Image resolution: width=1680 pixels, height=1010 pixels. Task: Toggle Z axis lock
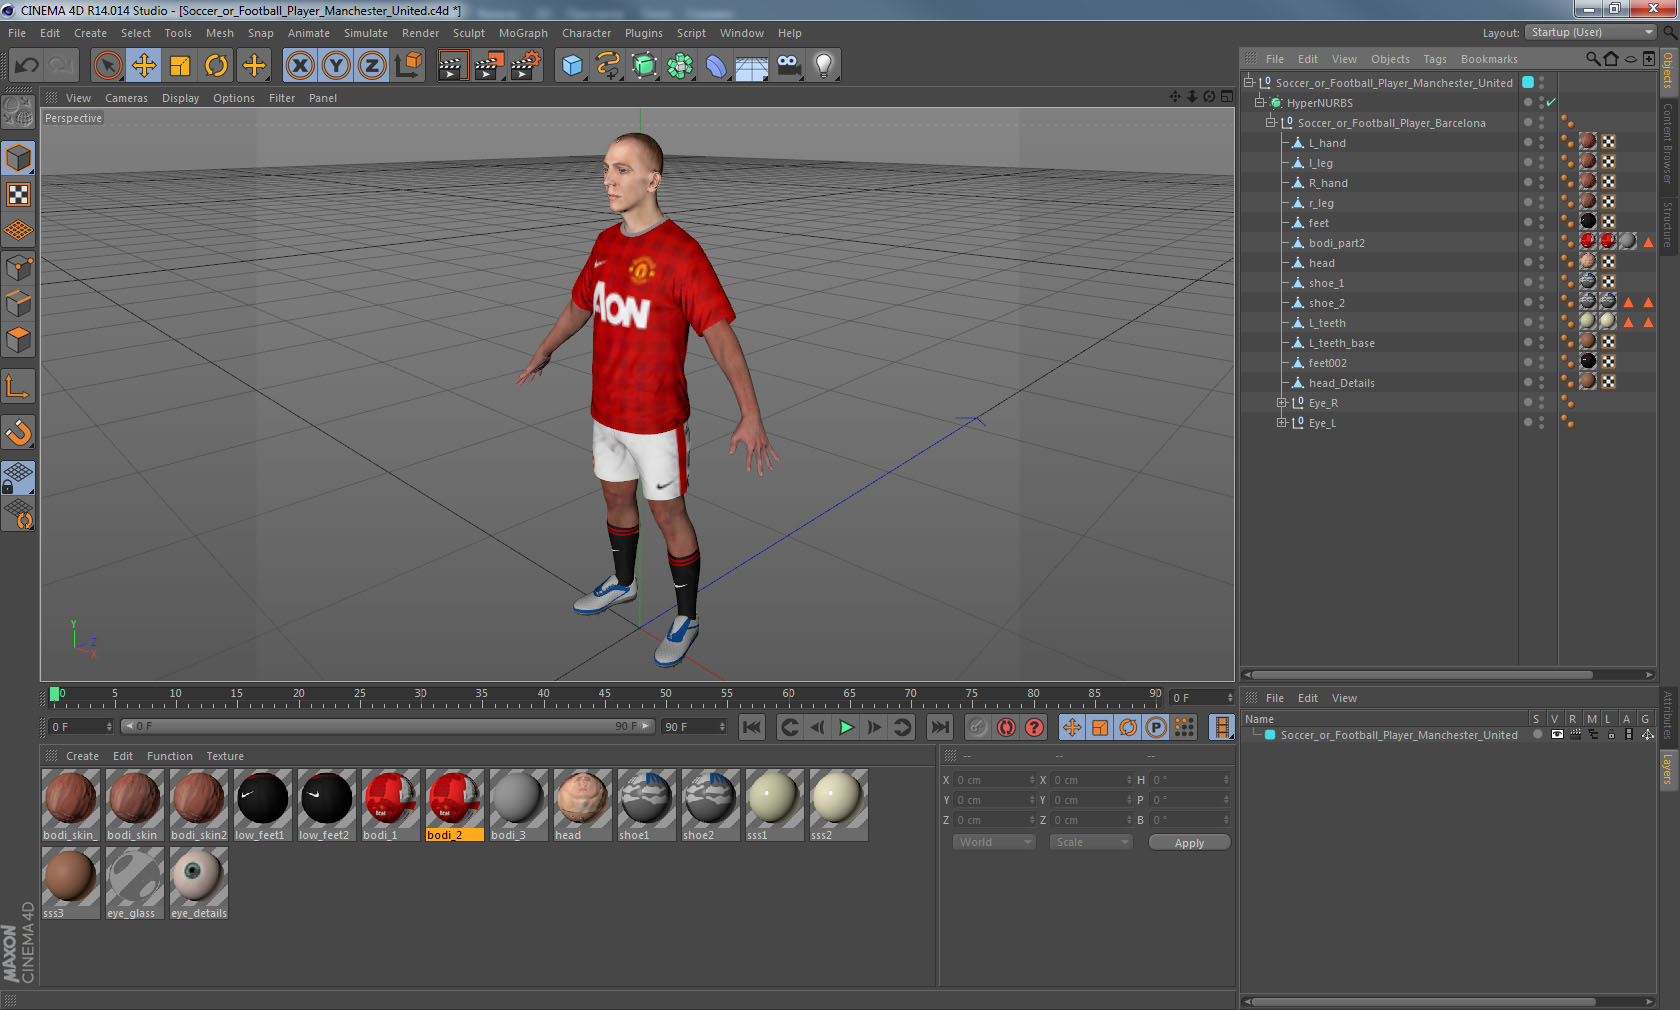coord(372,66)
